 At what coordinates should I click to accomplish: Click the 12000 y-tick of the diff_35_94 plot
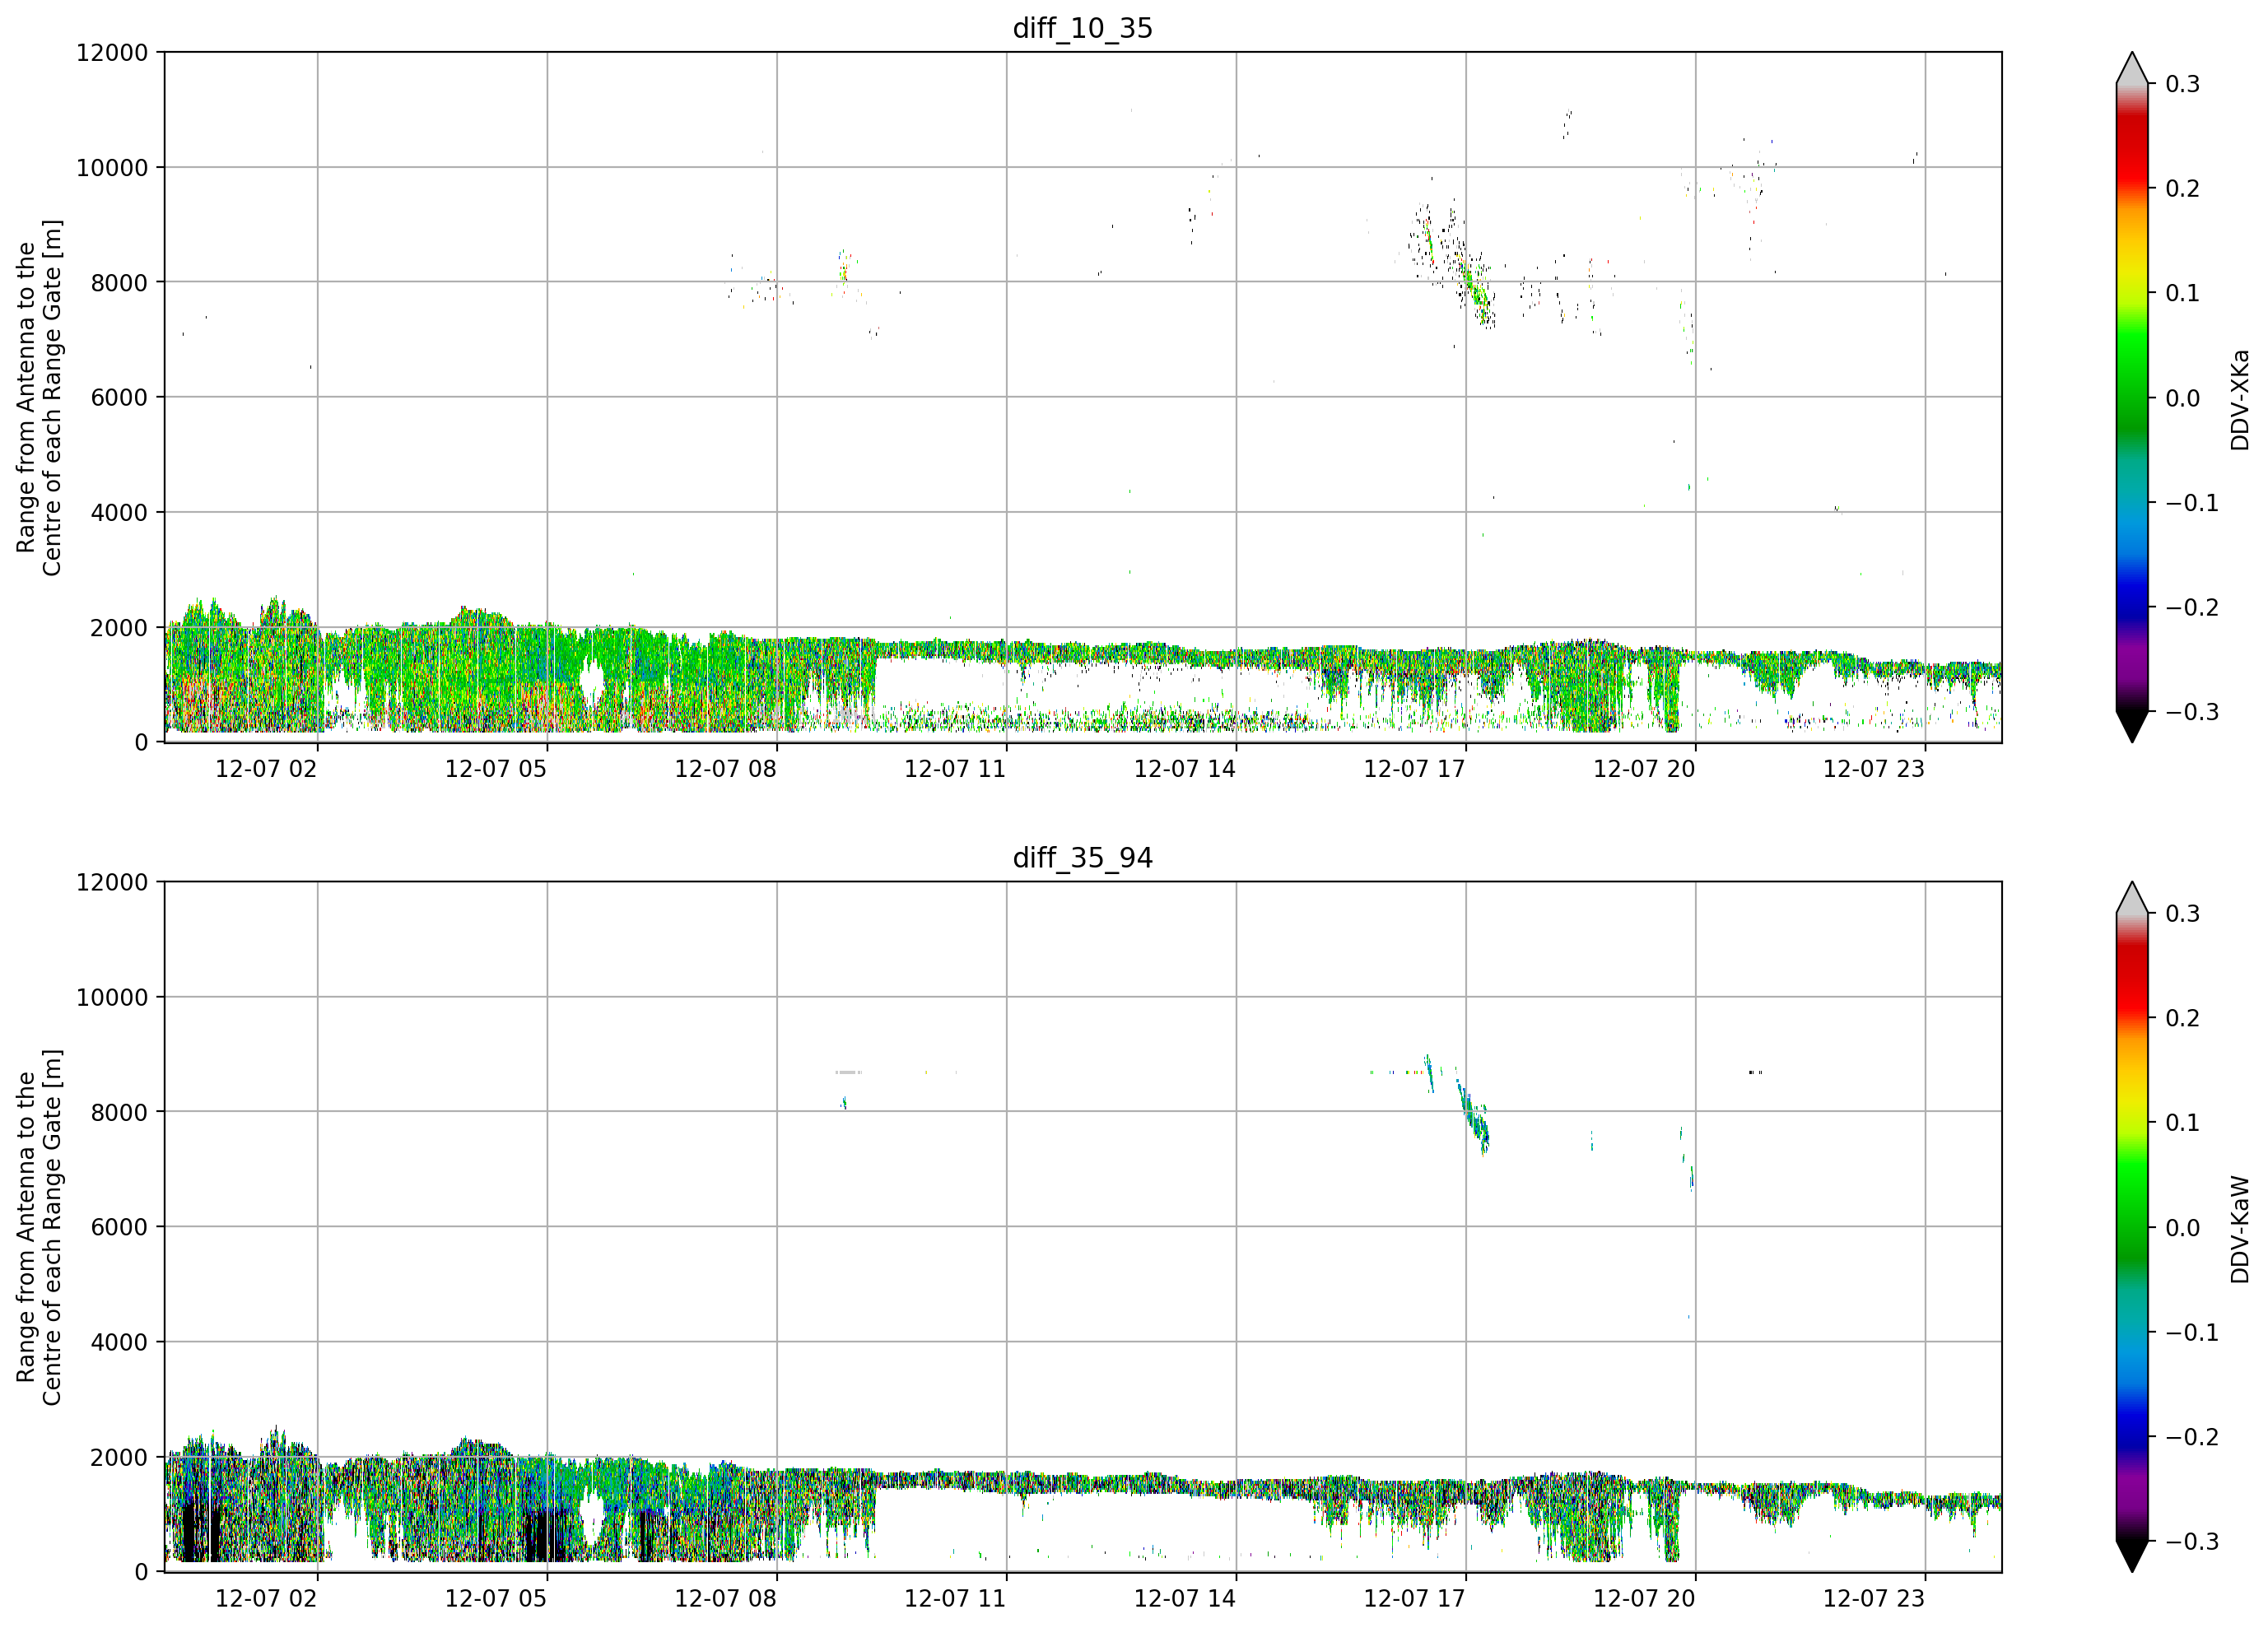112,882
